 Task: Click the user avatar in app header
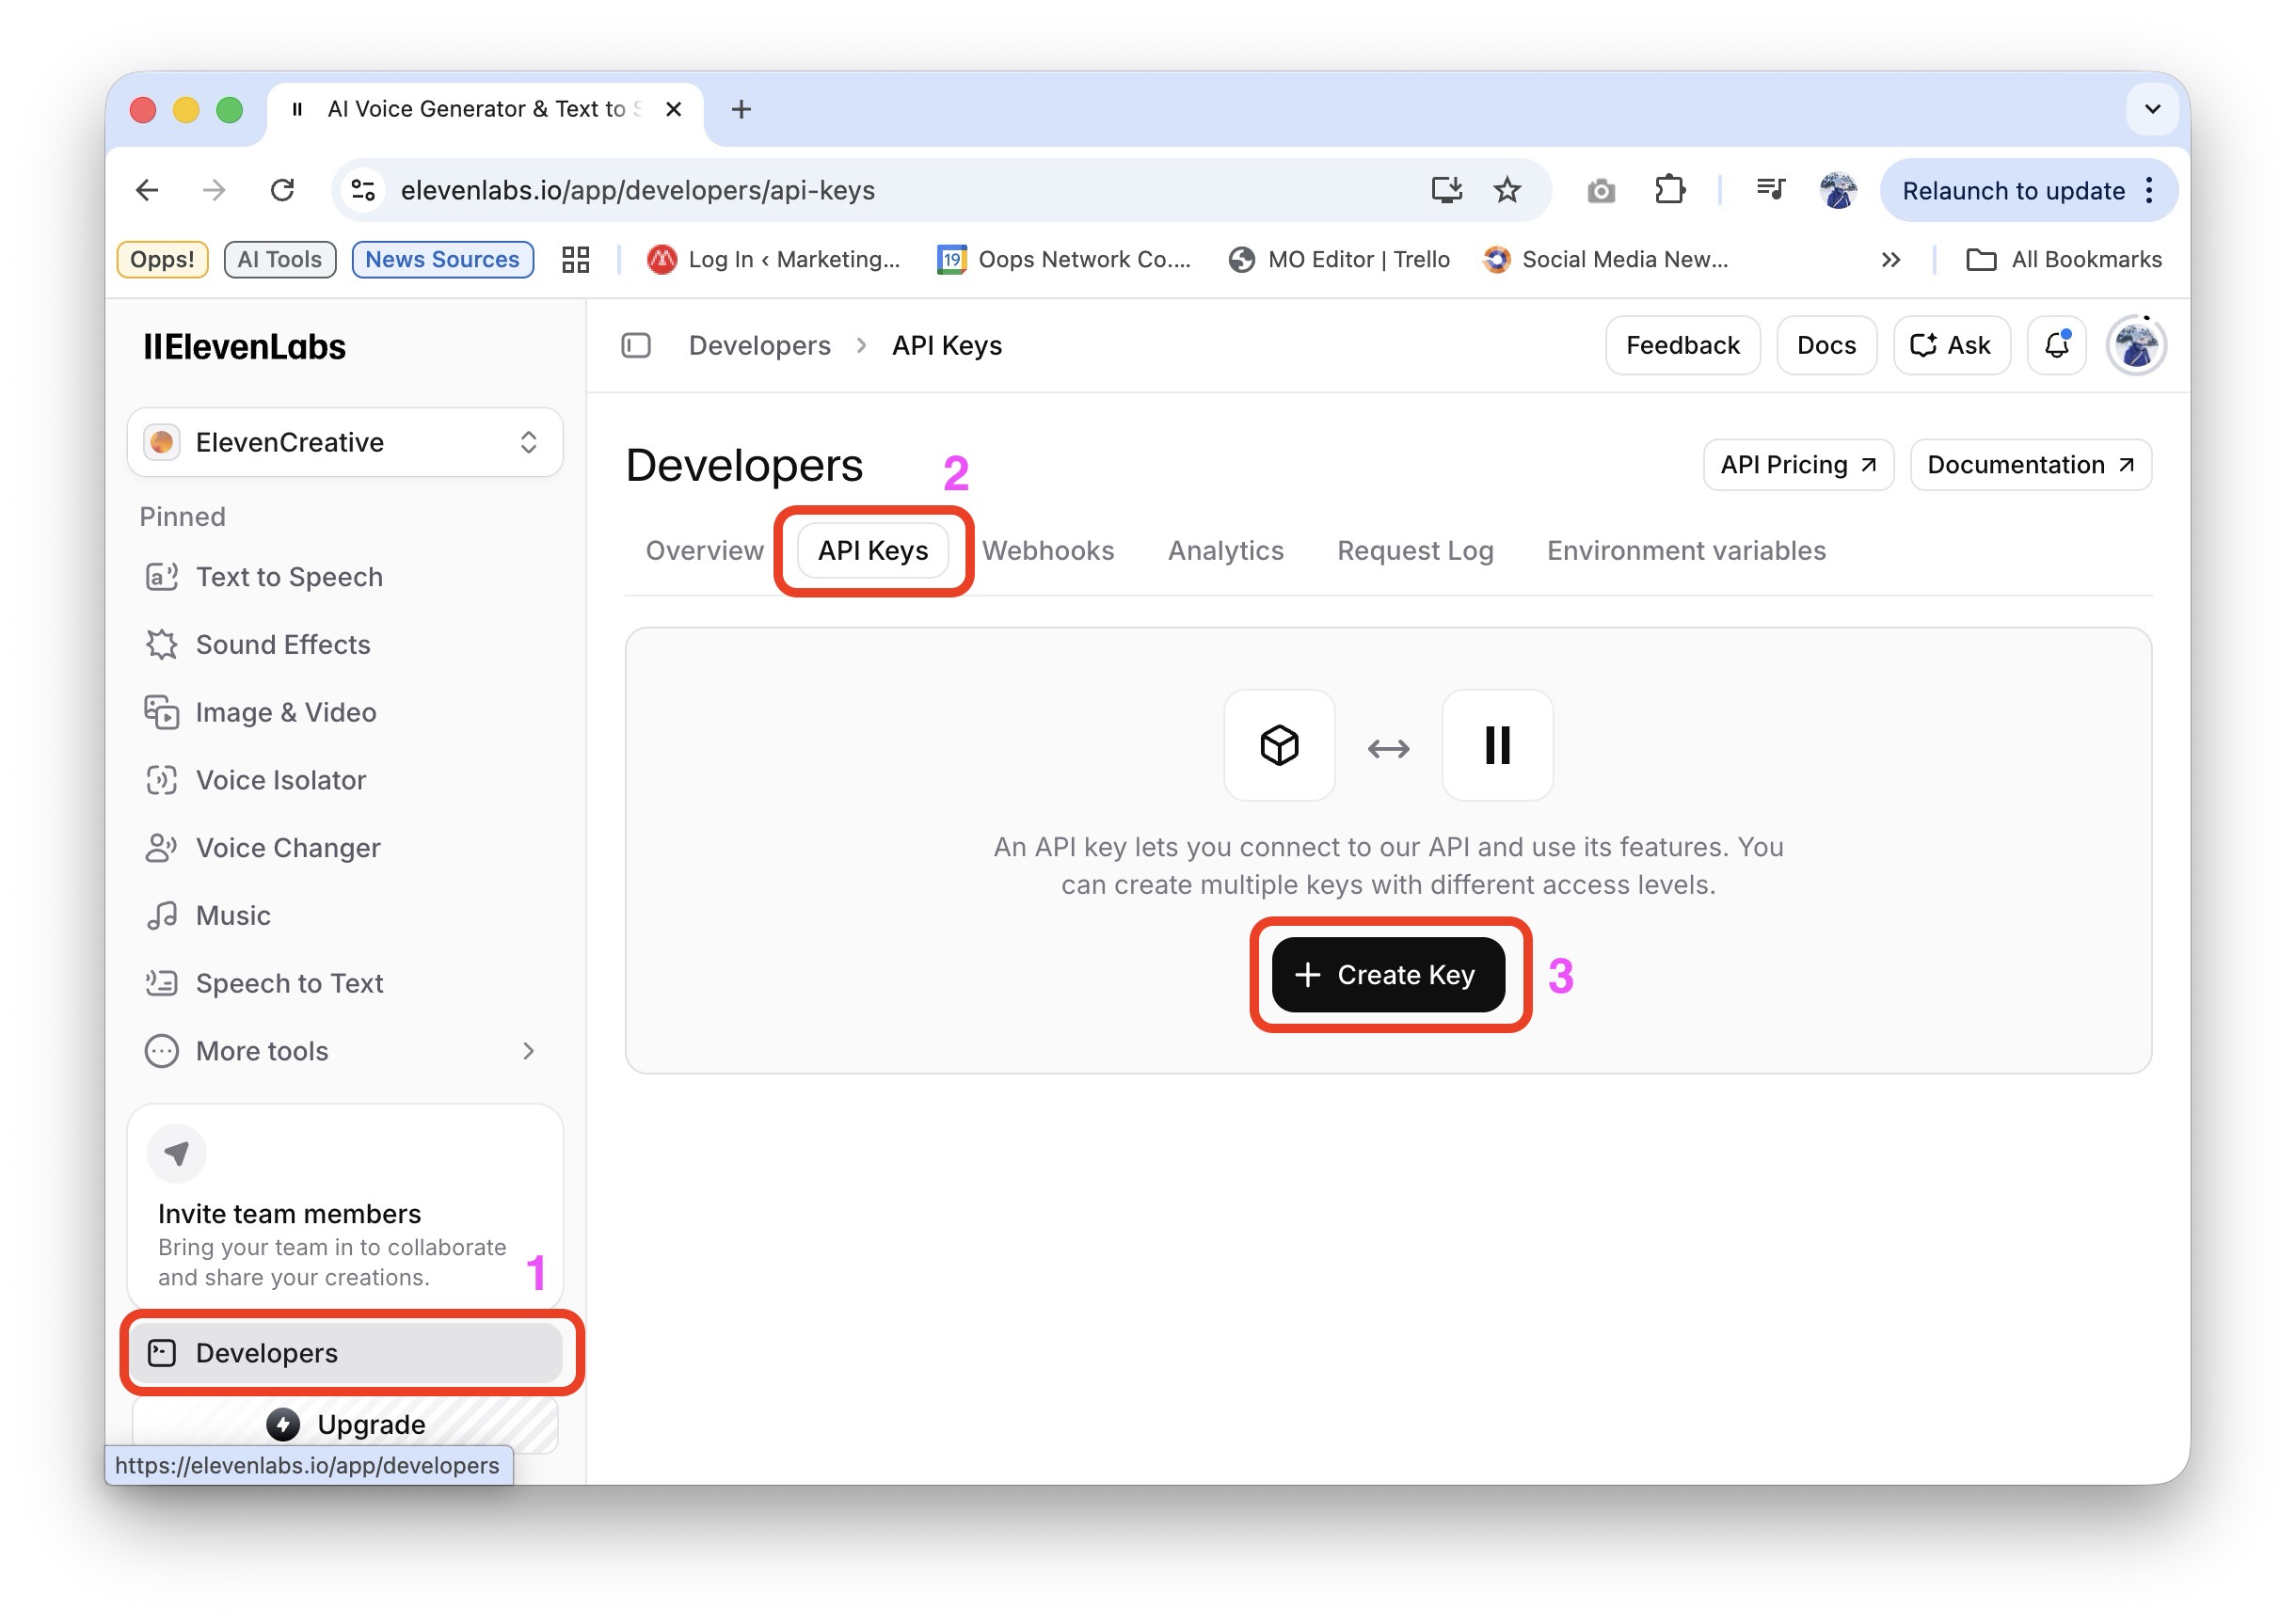[x=2136, y=346]
